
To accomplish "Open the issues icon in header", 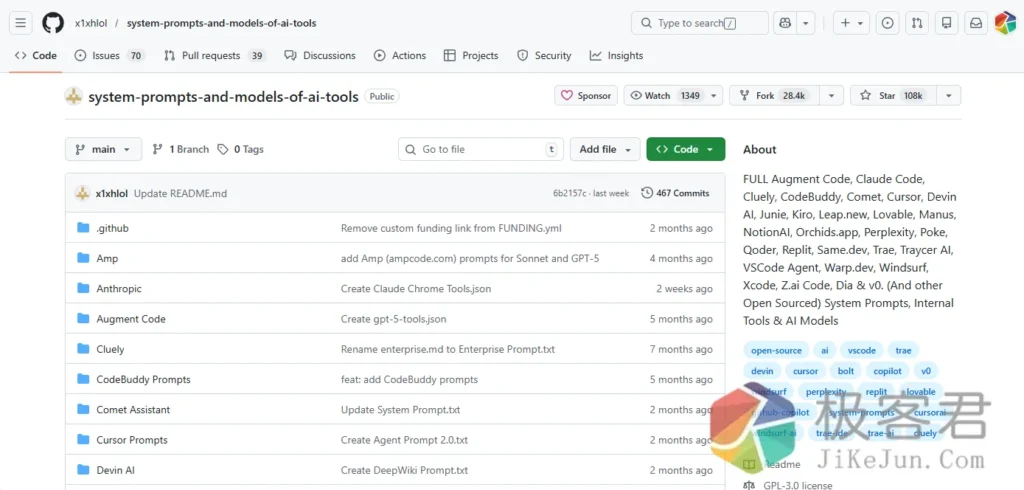I will click(x=887, y=23).
